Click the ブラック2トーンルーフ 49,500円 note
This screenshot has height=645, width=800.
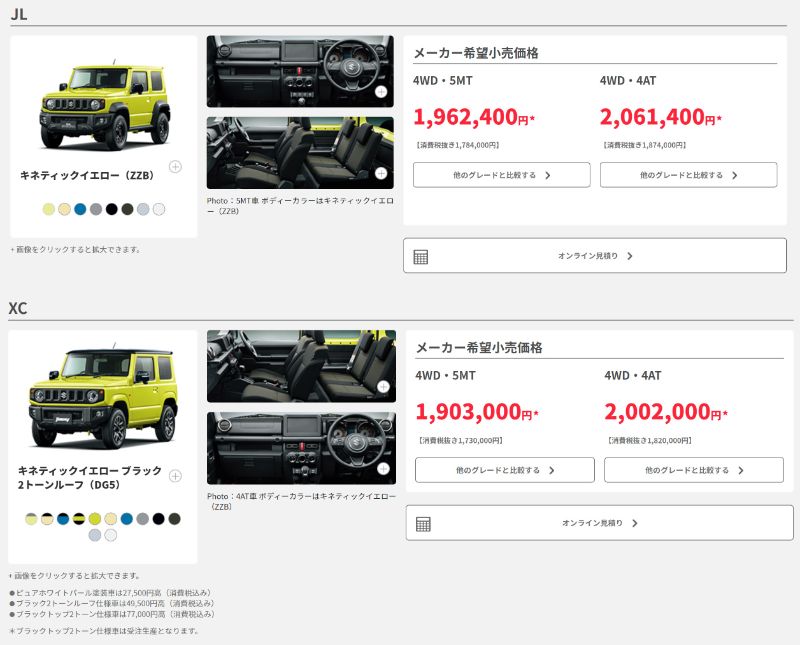[x=112, y=603]
